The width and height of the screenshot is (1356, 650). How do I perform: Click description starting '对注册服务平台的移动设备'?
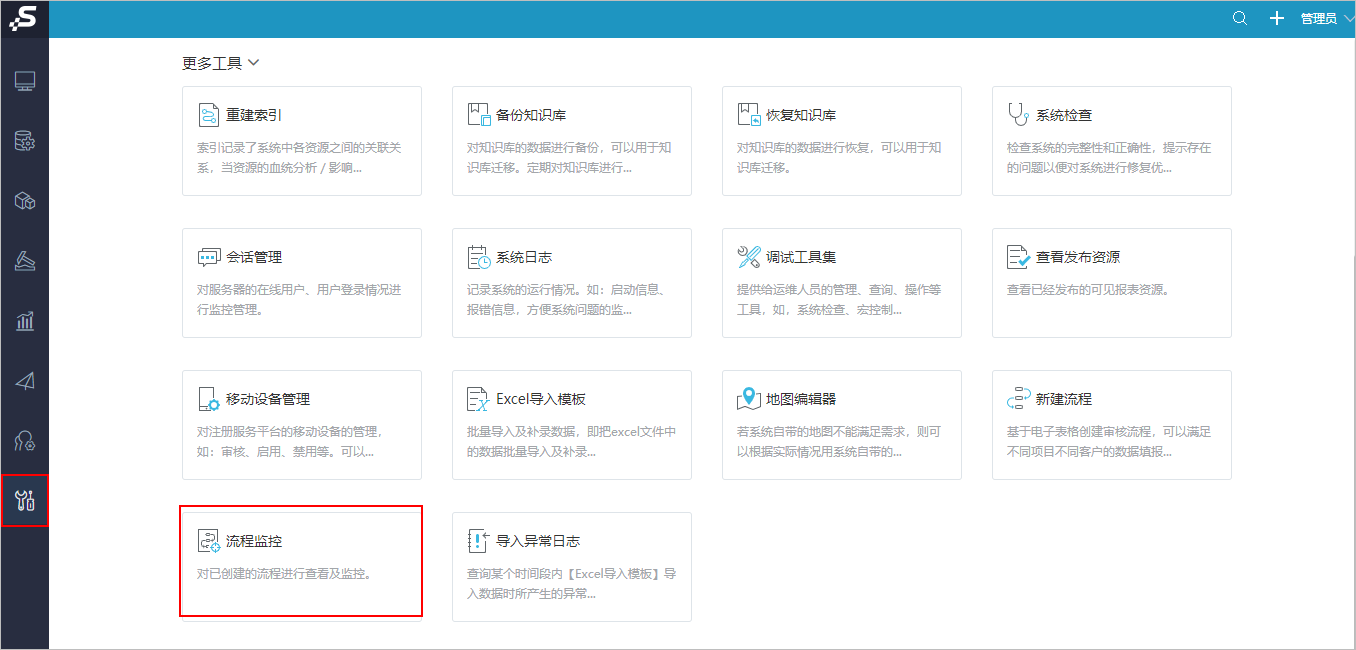[290, 442]
